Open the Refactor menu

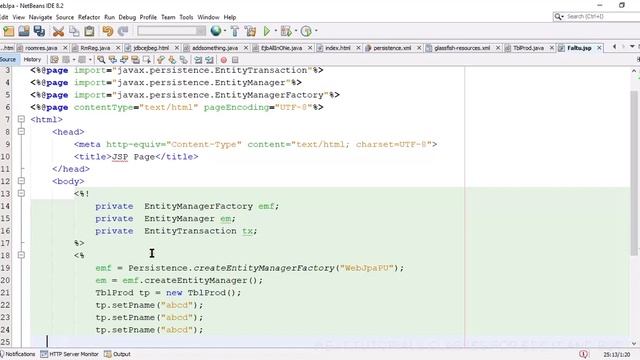coord(89,17)
